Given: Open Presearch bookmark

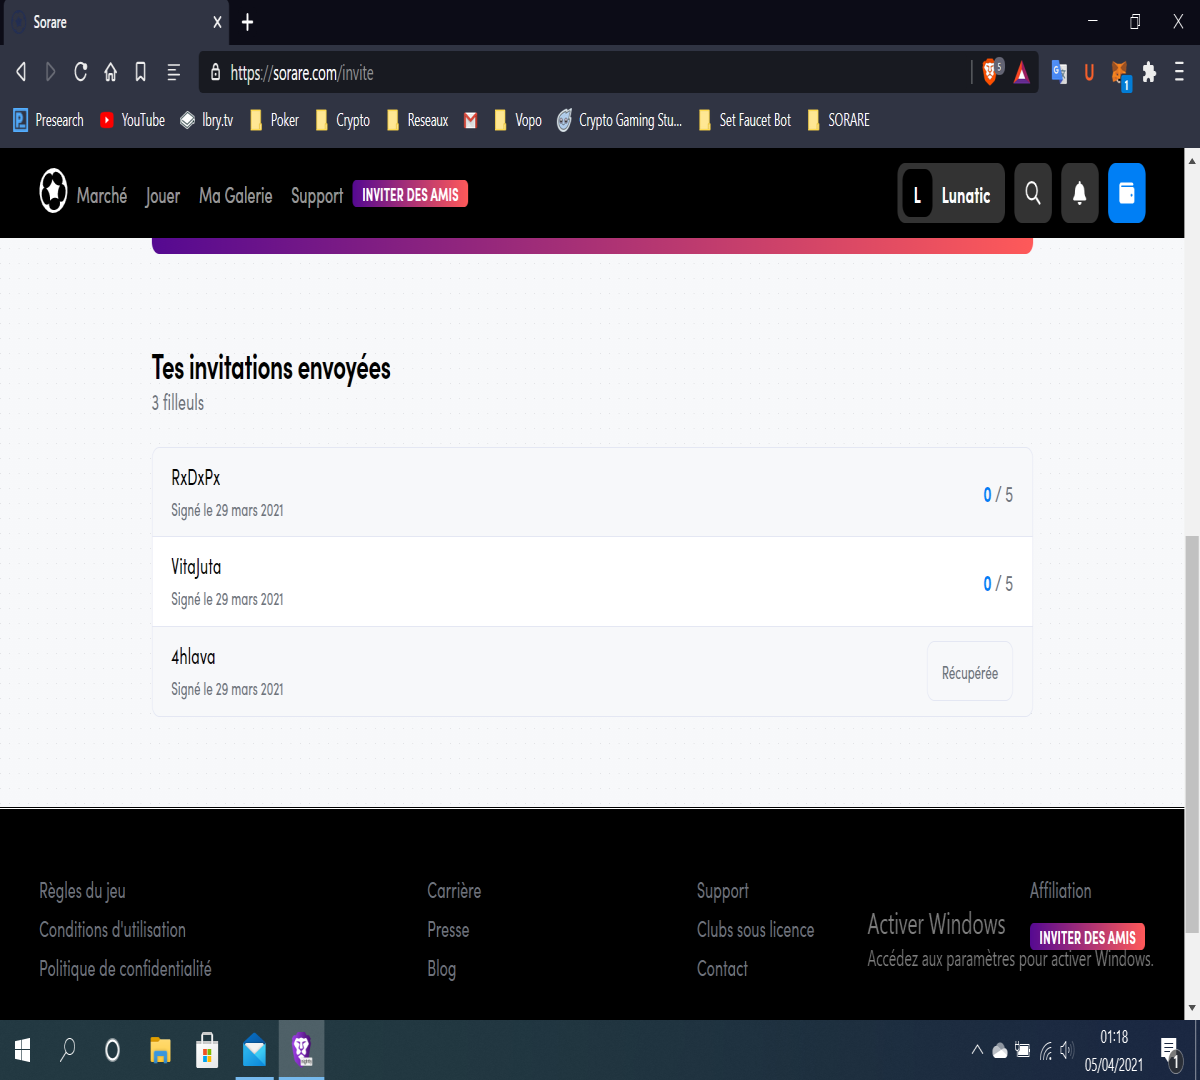Looking at the screenshot, I should (48, 120).
